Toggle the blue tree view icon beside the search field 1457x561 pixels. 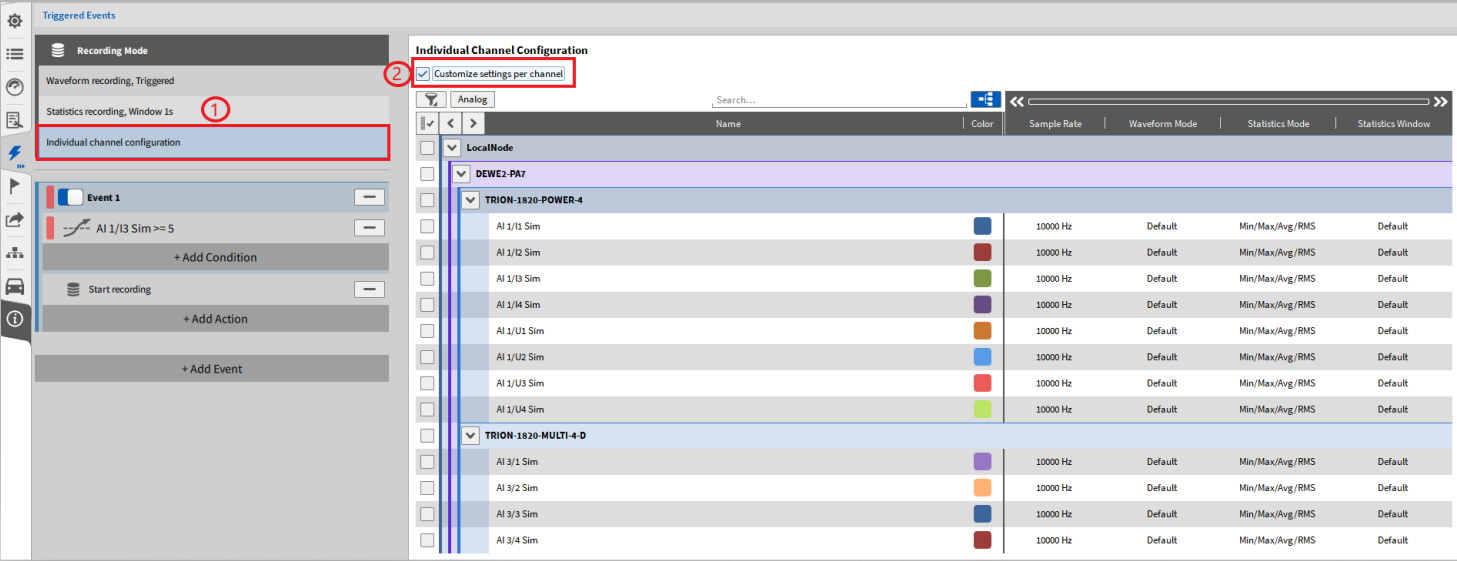tap(985, 99)
